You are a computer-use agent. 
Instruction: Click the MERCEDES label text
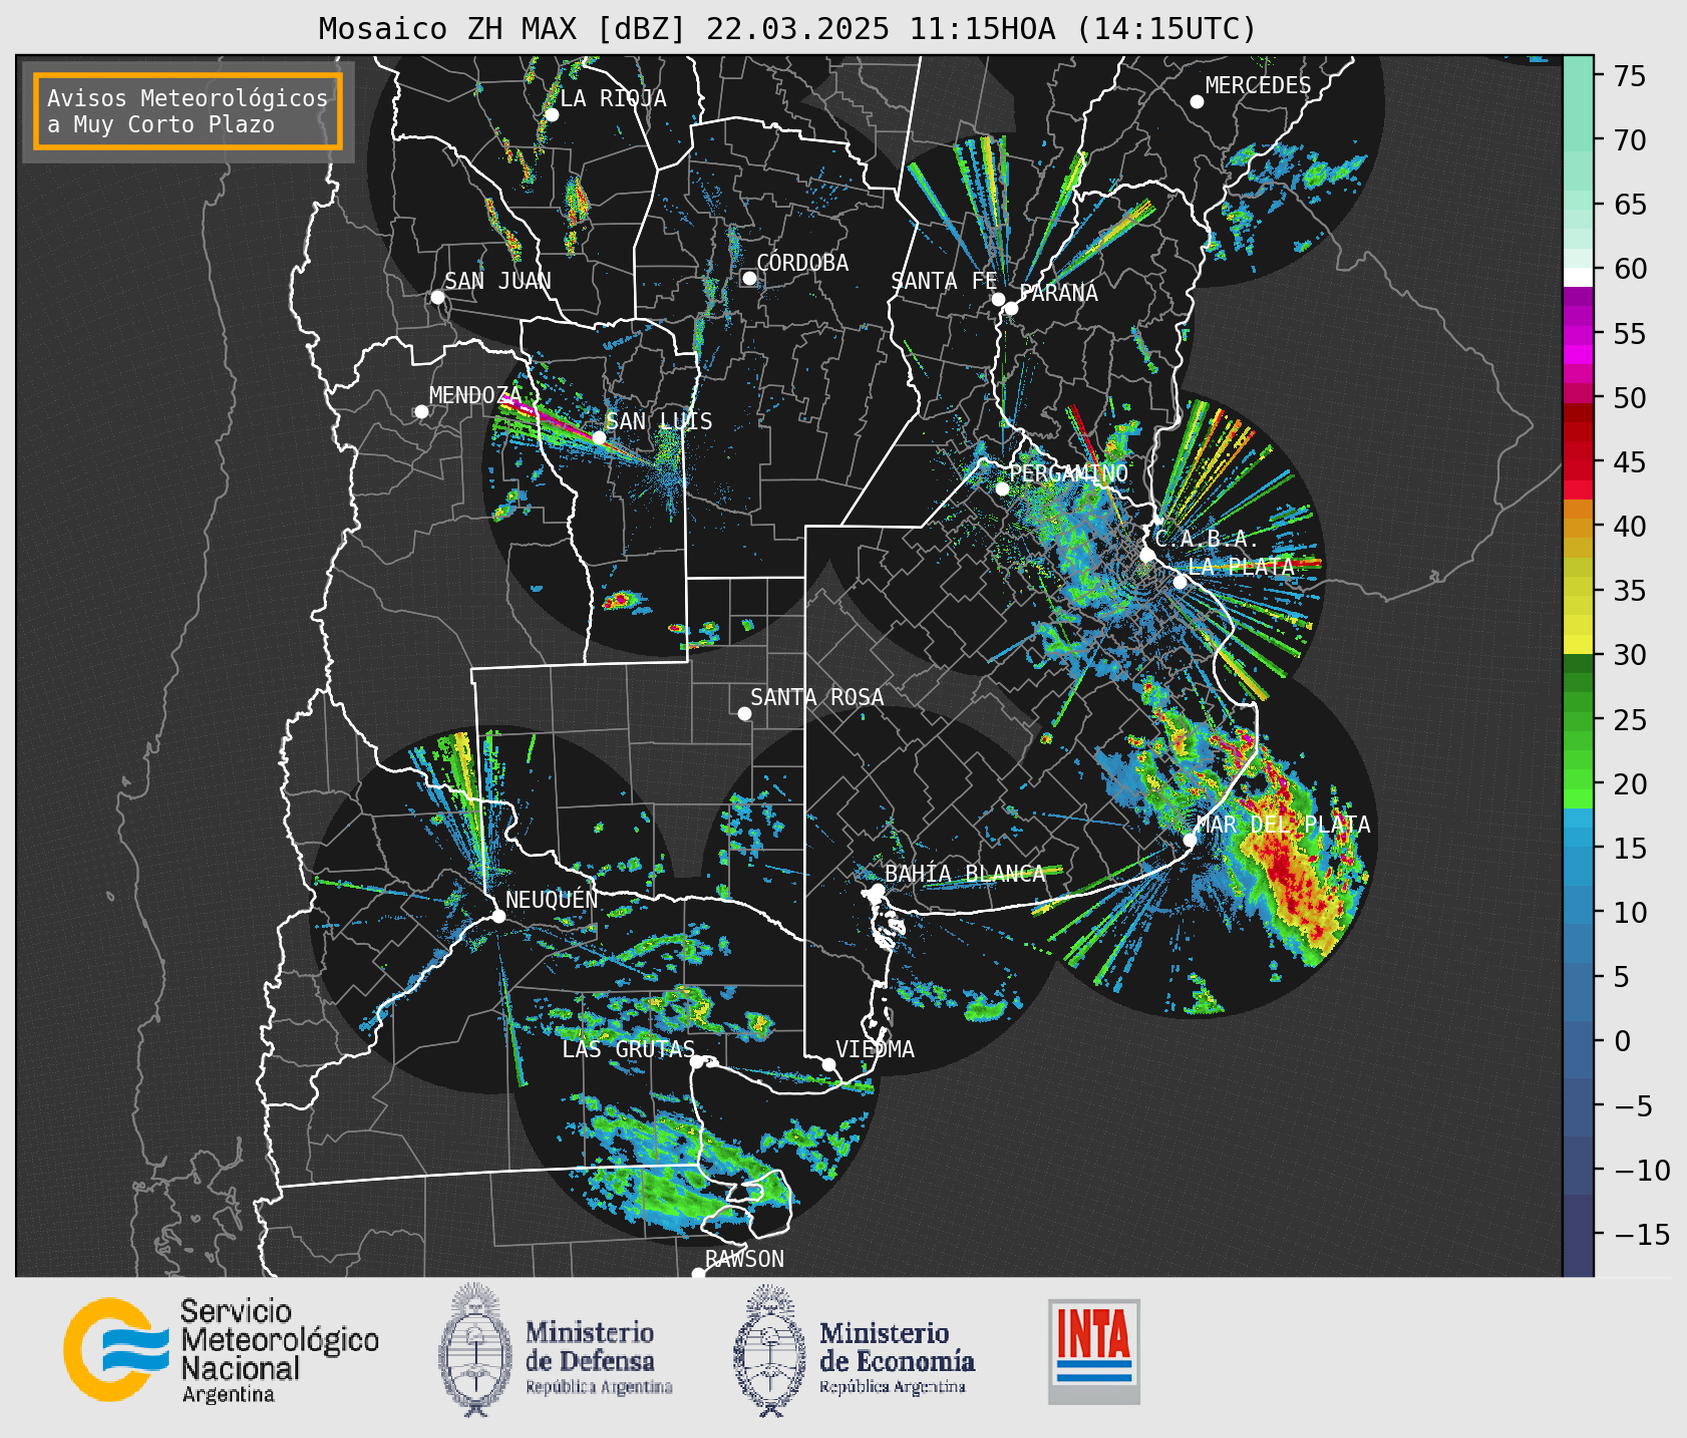[x=1258, y=86]
